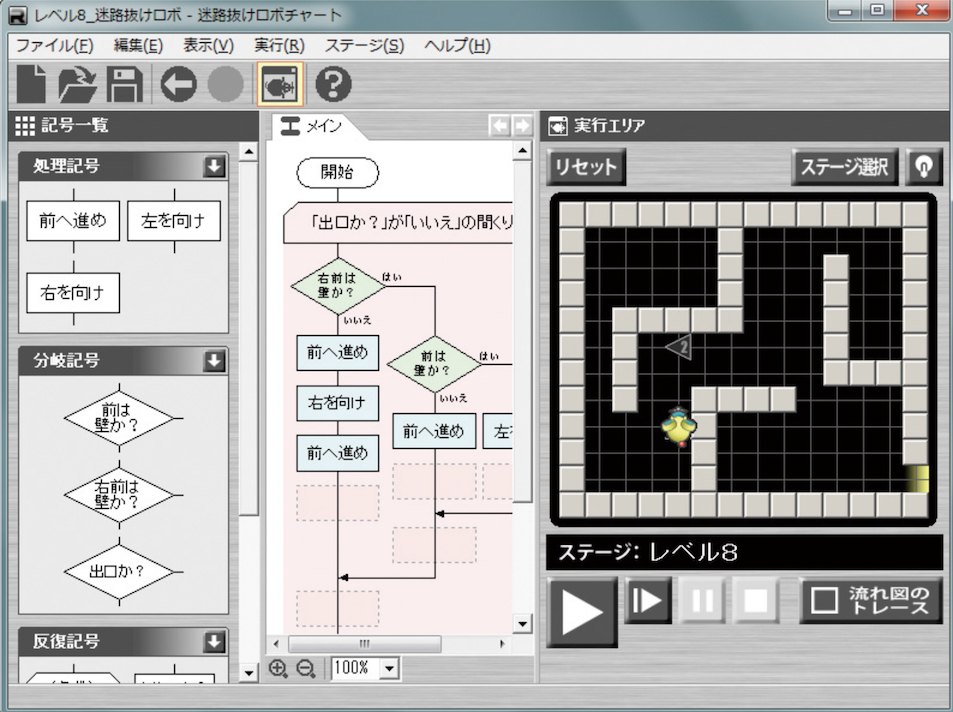This screenshot has width=953, height=712.
Task: Open help via question mark icon
Action: coord(333,84)
